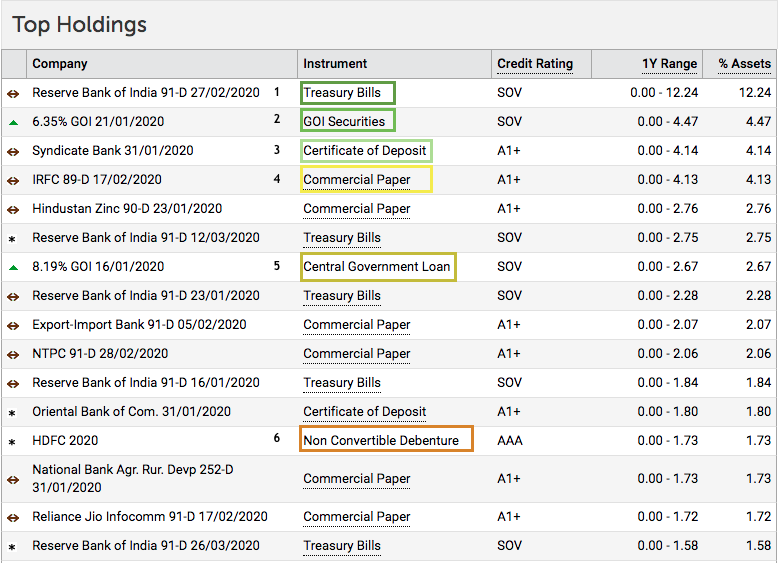This screenshot has height=563, width=779.
Task: Click the sideways arrow icon beside NTPC 91-D 28/02/2020
Action: (x=13, y=354)
